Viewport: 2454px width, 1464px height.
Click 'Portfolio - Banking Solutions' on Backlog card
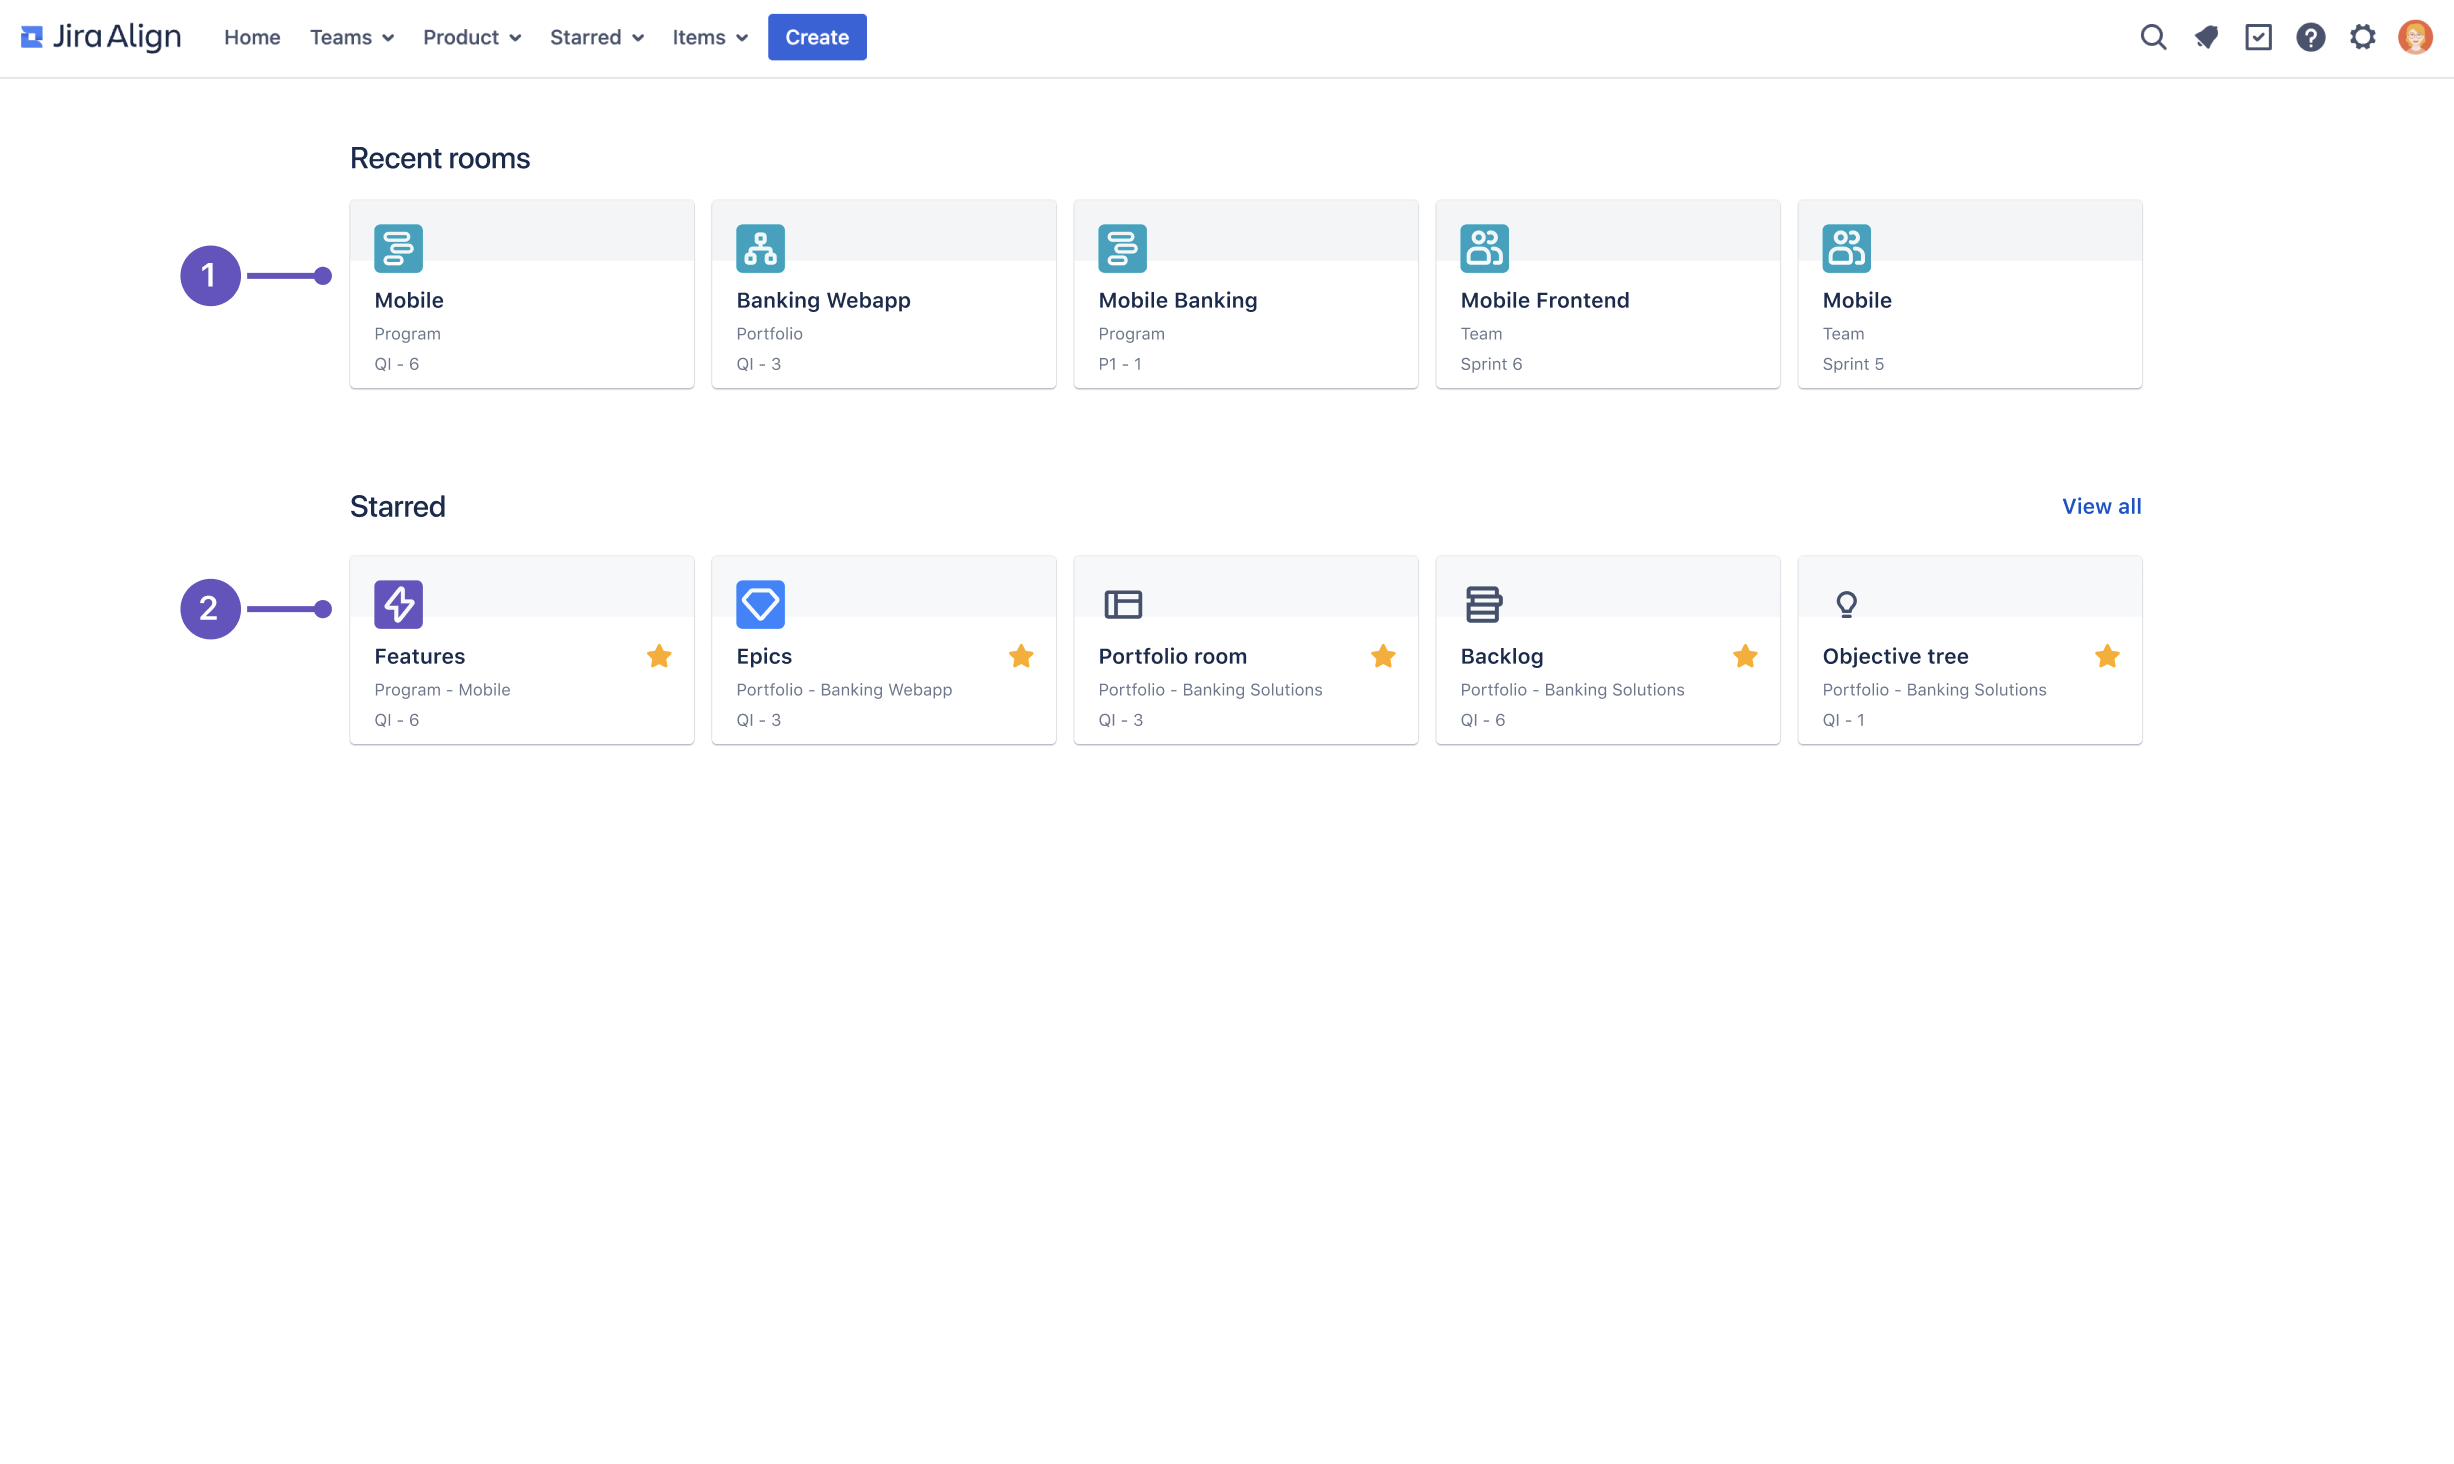click(1572, 690)
